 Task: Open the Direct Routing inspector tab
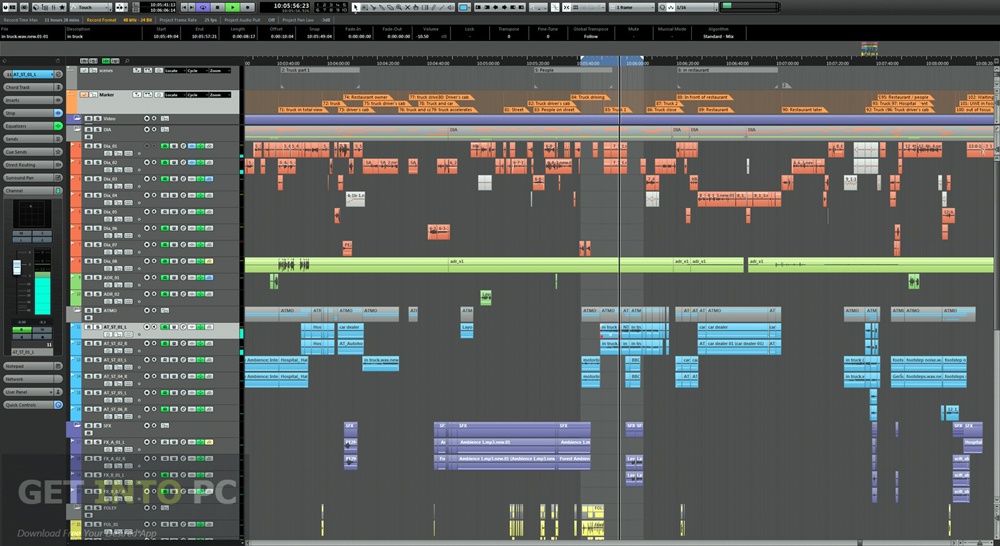[32, 165]
